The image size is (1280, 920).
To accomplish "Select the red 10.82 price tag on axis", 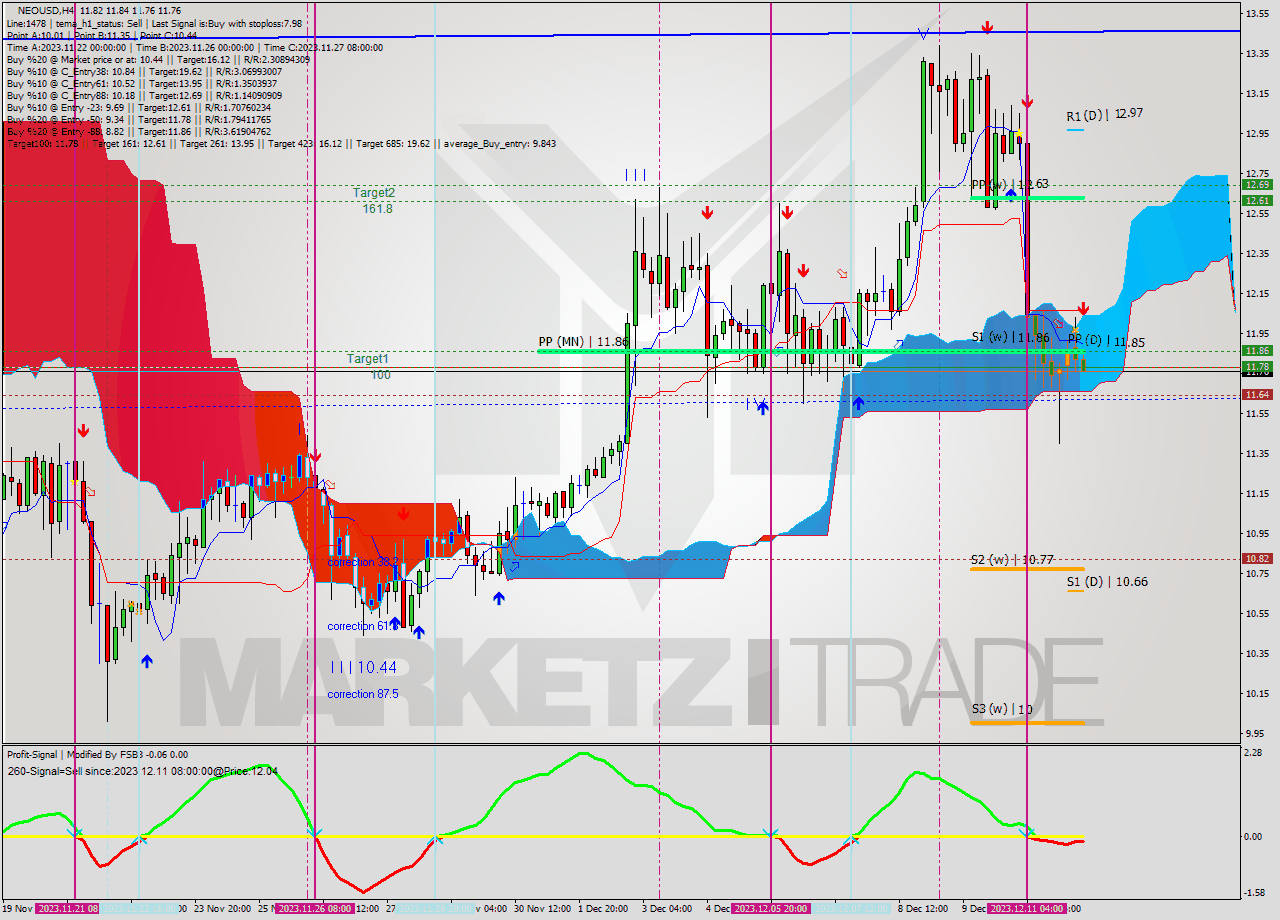I will tap(1257, 559).
